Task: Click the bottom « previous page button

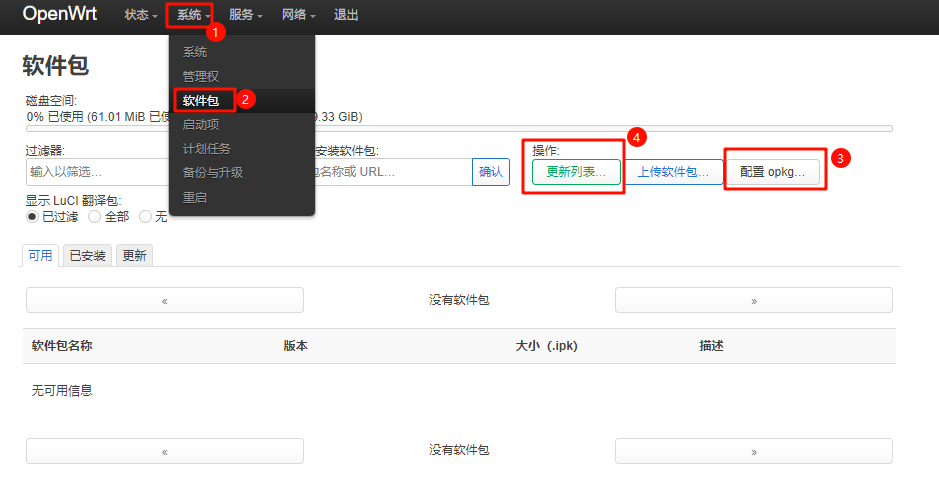Action: click(x=164, y=451)
